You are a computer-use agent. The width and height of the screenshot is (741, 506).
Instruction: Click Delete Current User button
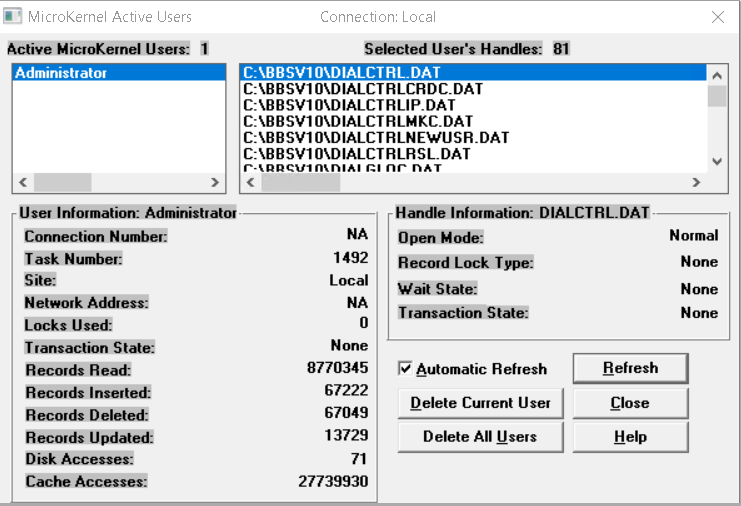click(480, 403)
